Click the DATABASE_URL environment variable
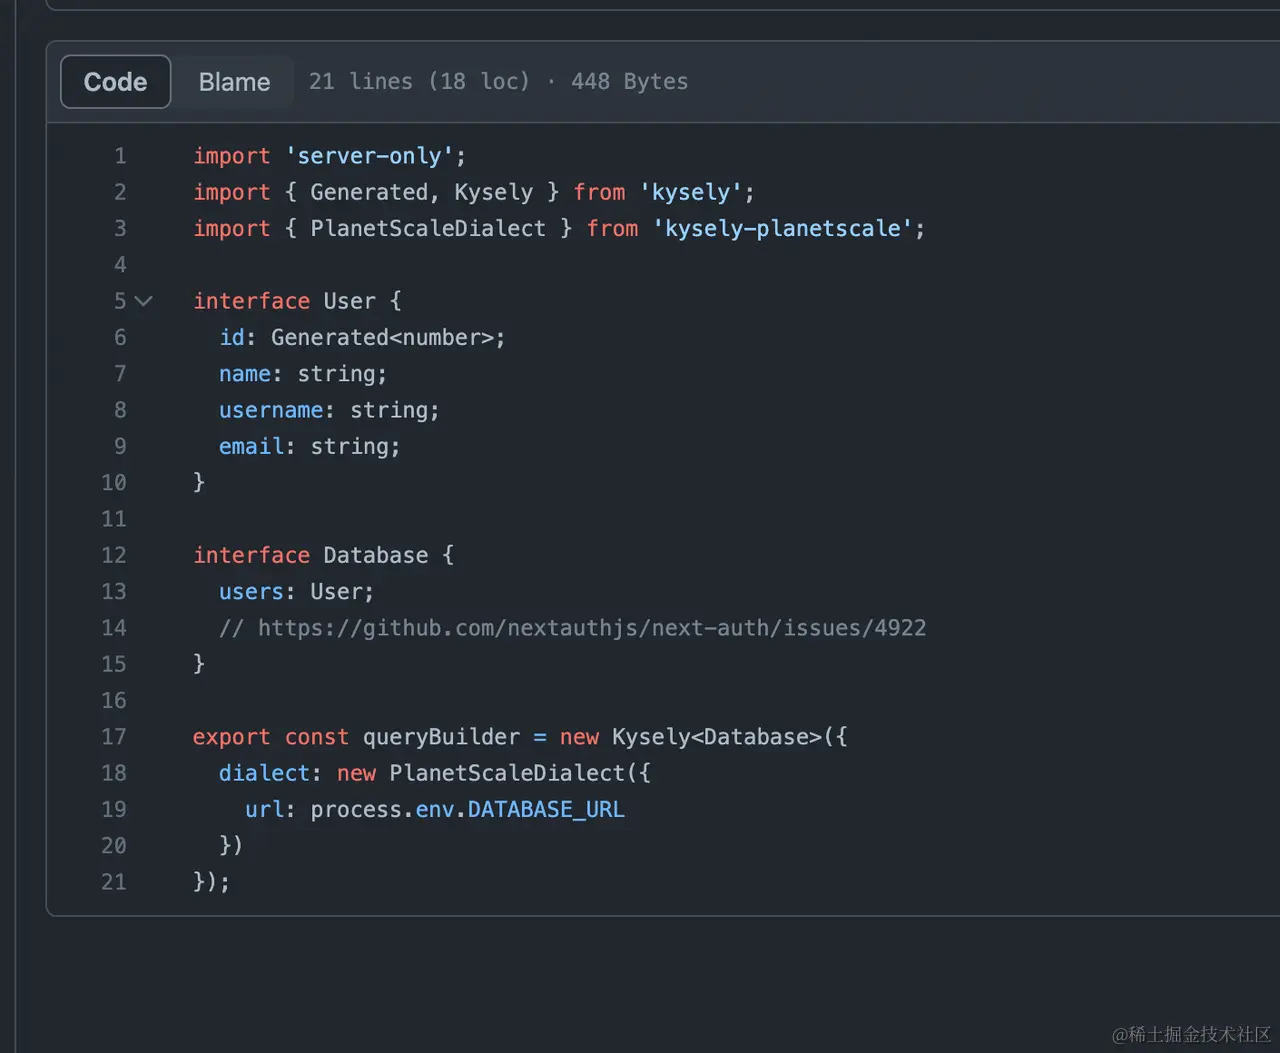This screenshot has width=1280, height=1053. pos(546,809)
